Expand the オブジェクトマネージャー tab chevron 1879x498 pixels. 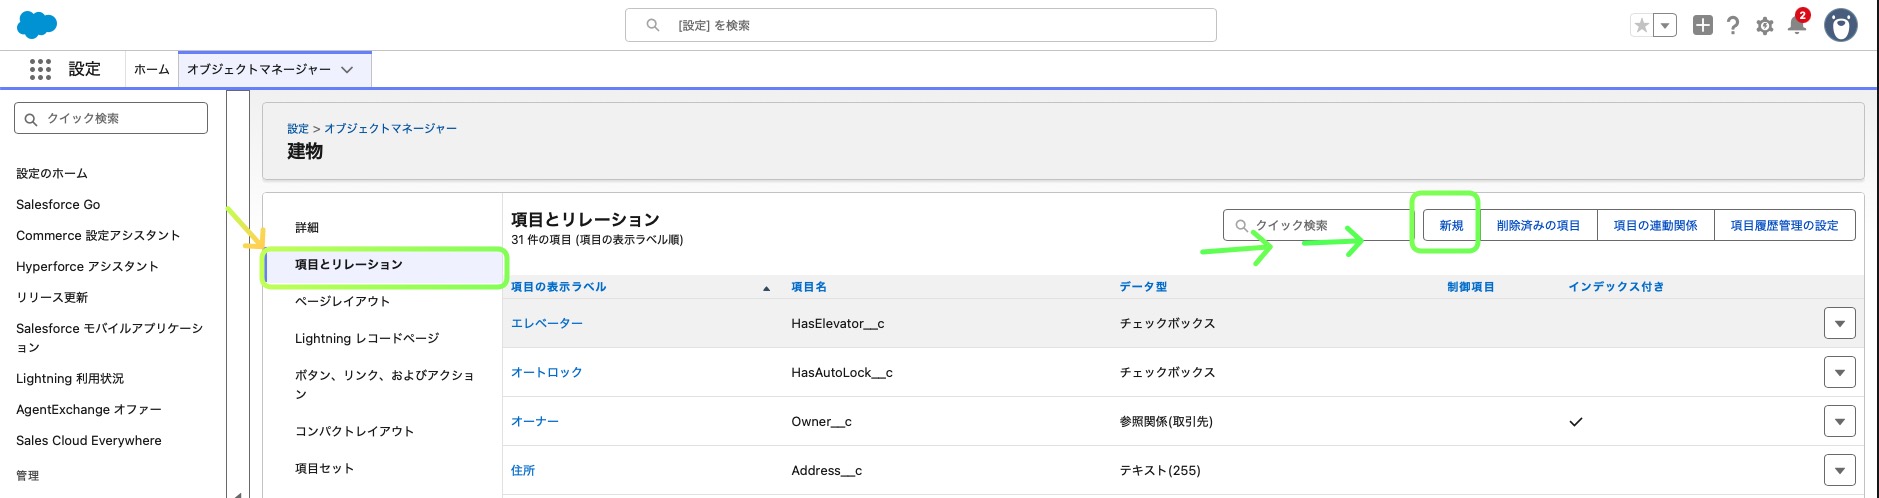pos(347,70)
